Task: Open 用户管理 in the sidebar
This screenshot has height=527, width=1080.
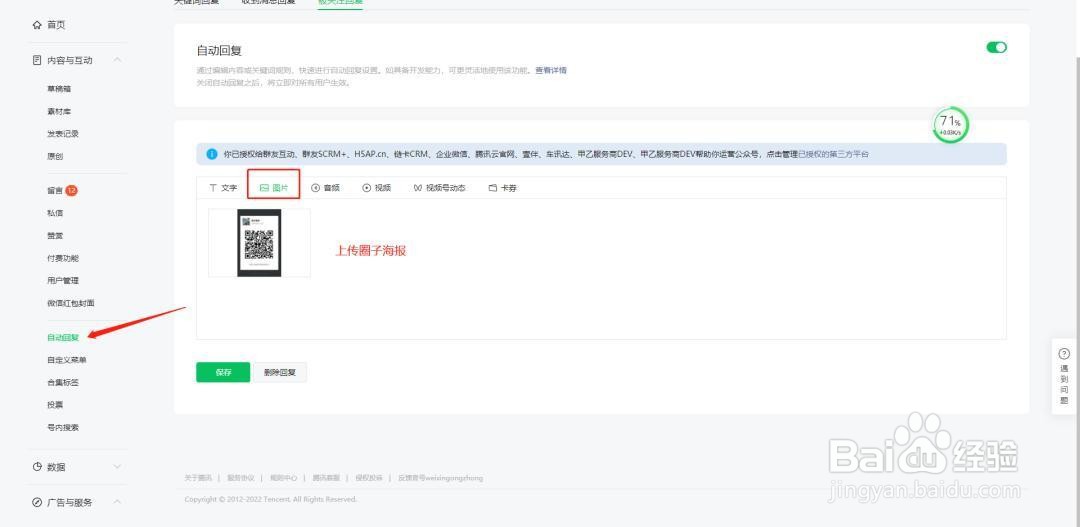Action: pos(63,280)
